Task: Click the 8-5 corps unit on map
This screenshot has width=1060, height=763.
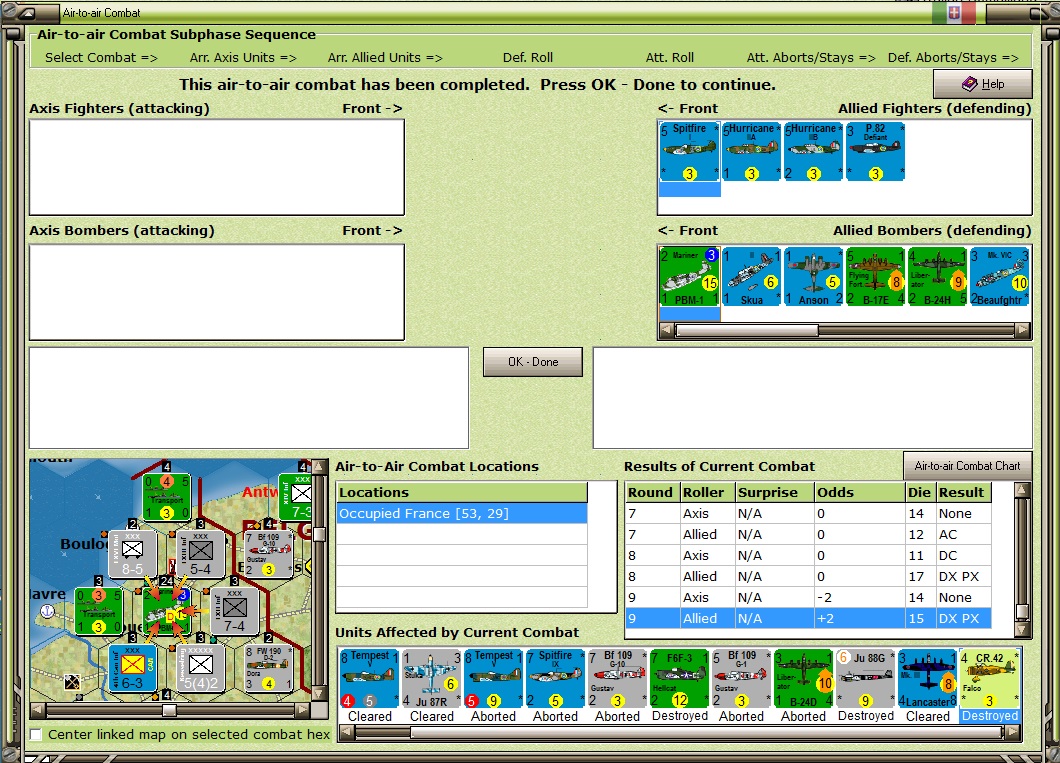Action: (132, 553)
